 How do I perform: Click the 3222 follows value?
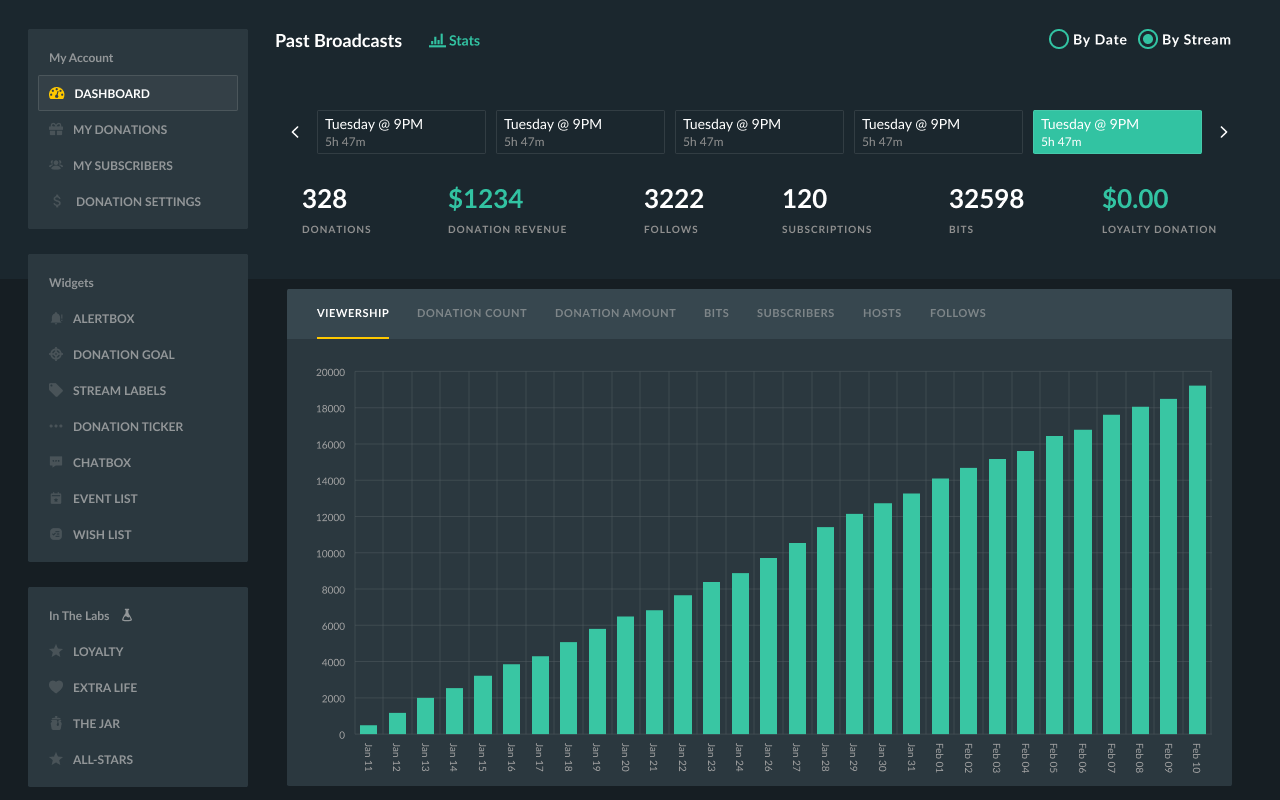pyautogui.click(x=674, y=199)
